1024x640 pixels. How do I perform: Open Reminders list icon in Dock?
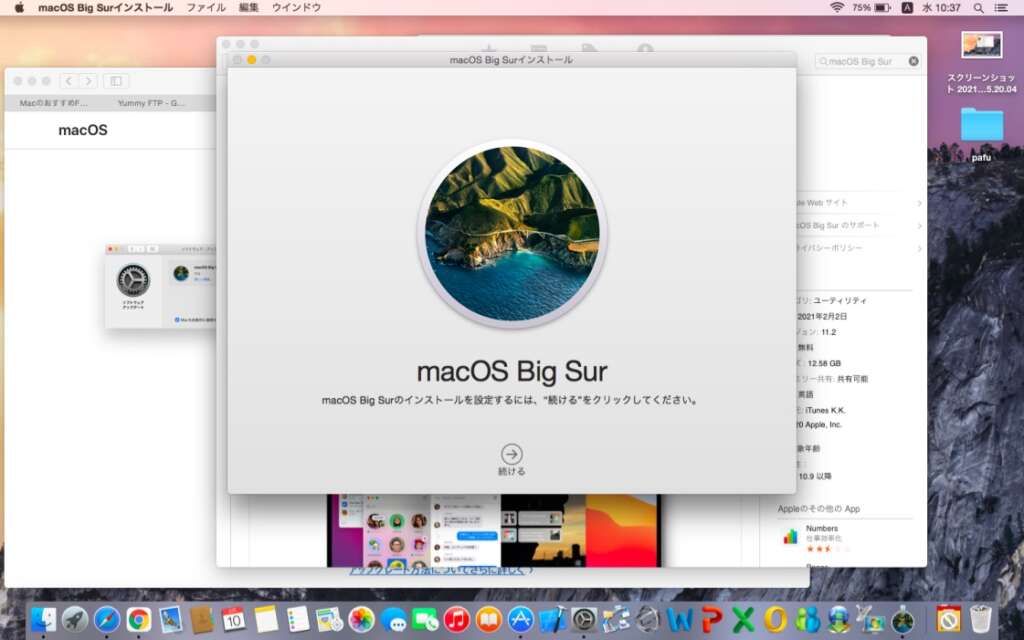click(x=298, y=619)
